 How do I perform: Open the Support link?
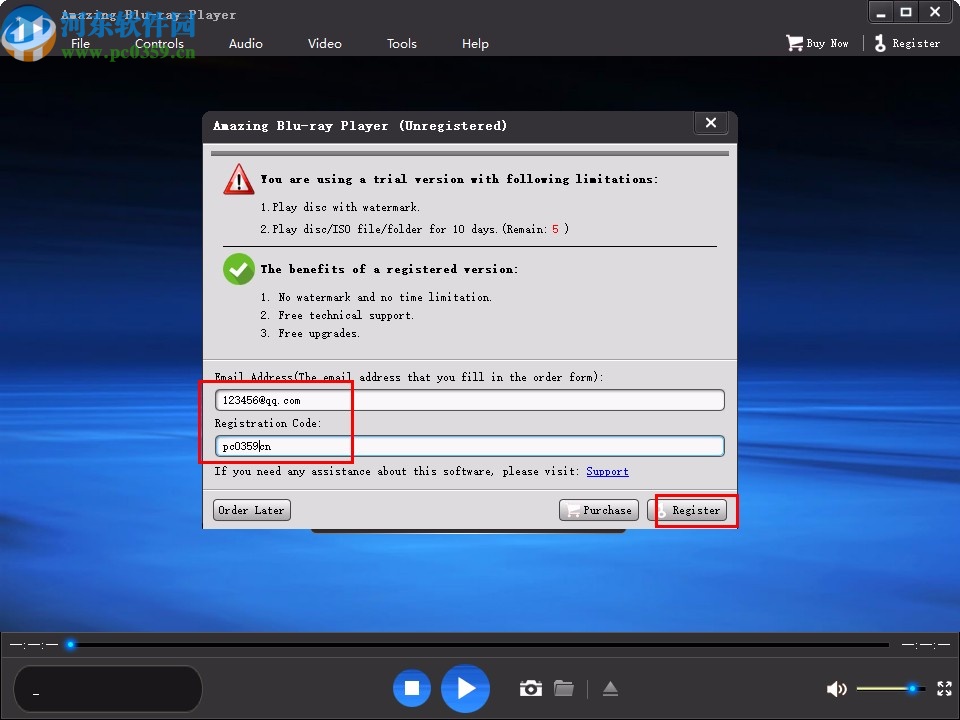(607, 471)
